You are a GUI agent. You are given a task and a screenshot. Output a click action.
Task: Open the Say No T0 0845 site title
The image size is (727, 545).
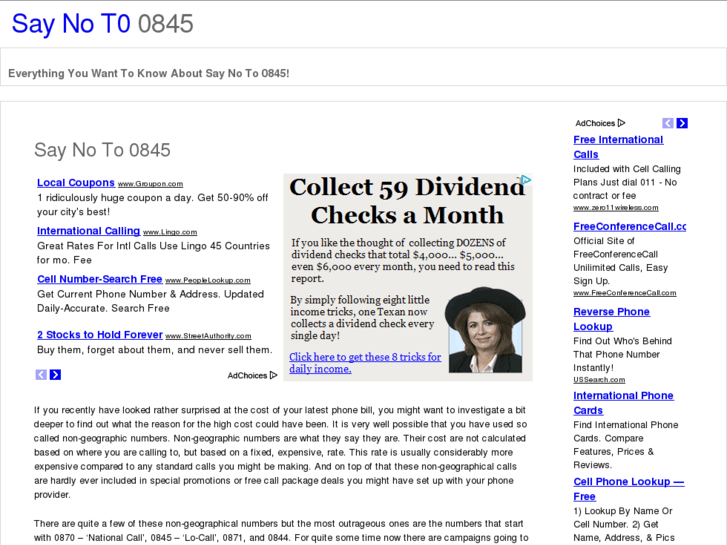[x=102, y=24]
